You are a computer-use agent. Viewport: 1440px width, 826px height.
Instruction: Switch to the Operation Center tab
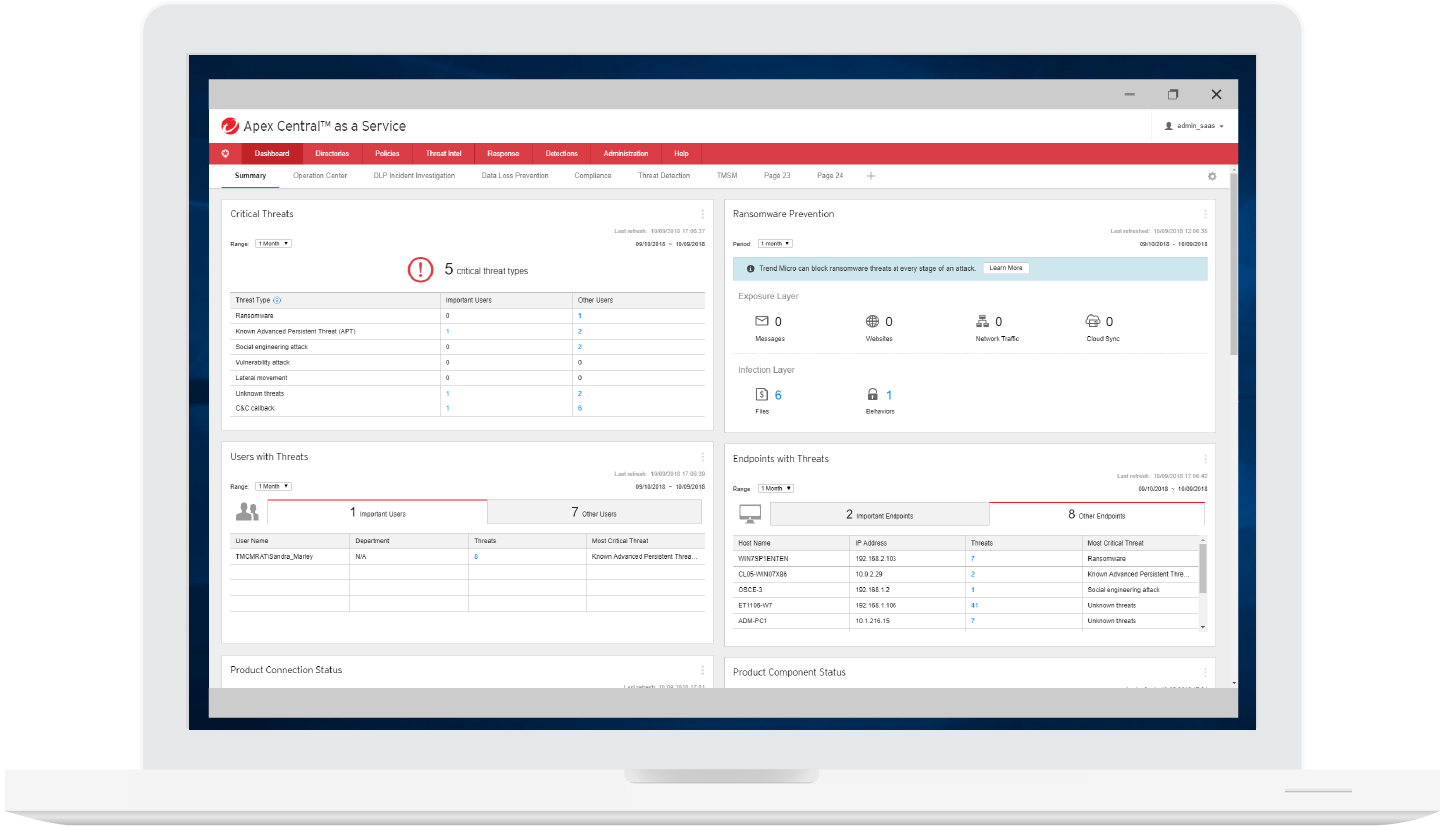point(320,176)
